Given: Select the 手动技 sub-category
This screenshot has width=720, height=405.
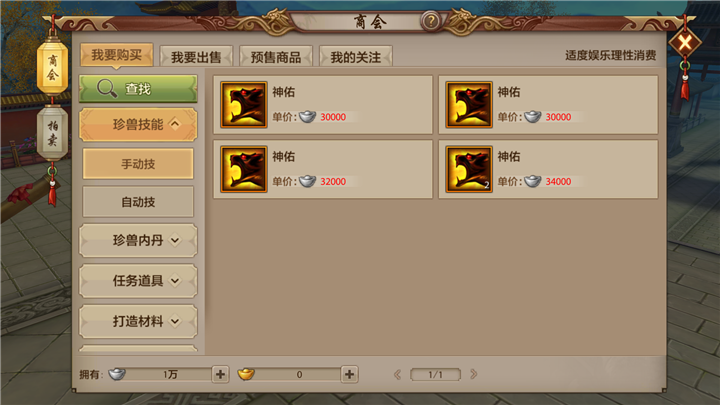Looking at the screenshot, I should click(138, 163).
